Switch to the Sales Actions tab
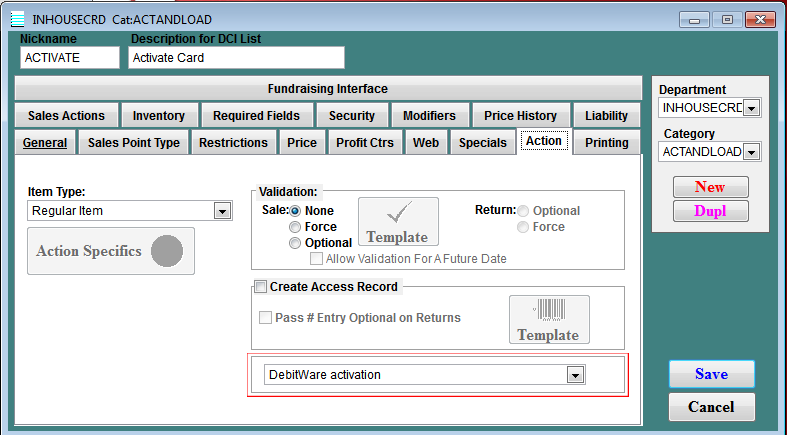Viewport: 787px width, 435px height. pyautogui.click(x=66, y=115)
